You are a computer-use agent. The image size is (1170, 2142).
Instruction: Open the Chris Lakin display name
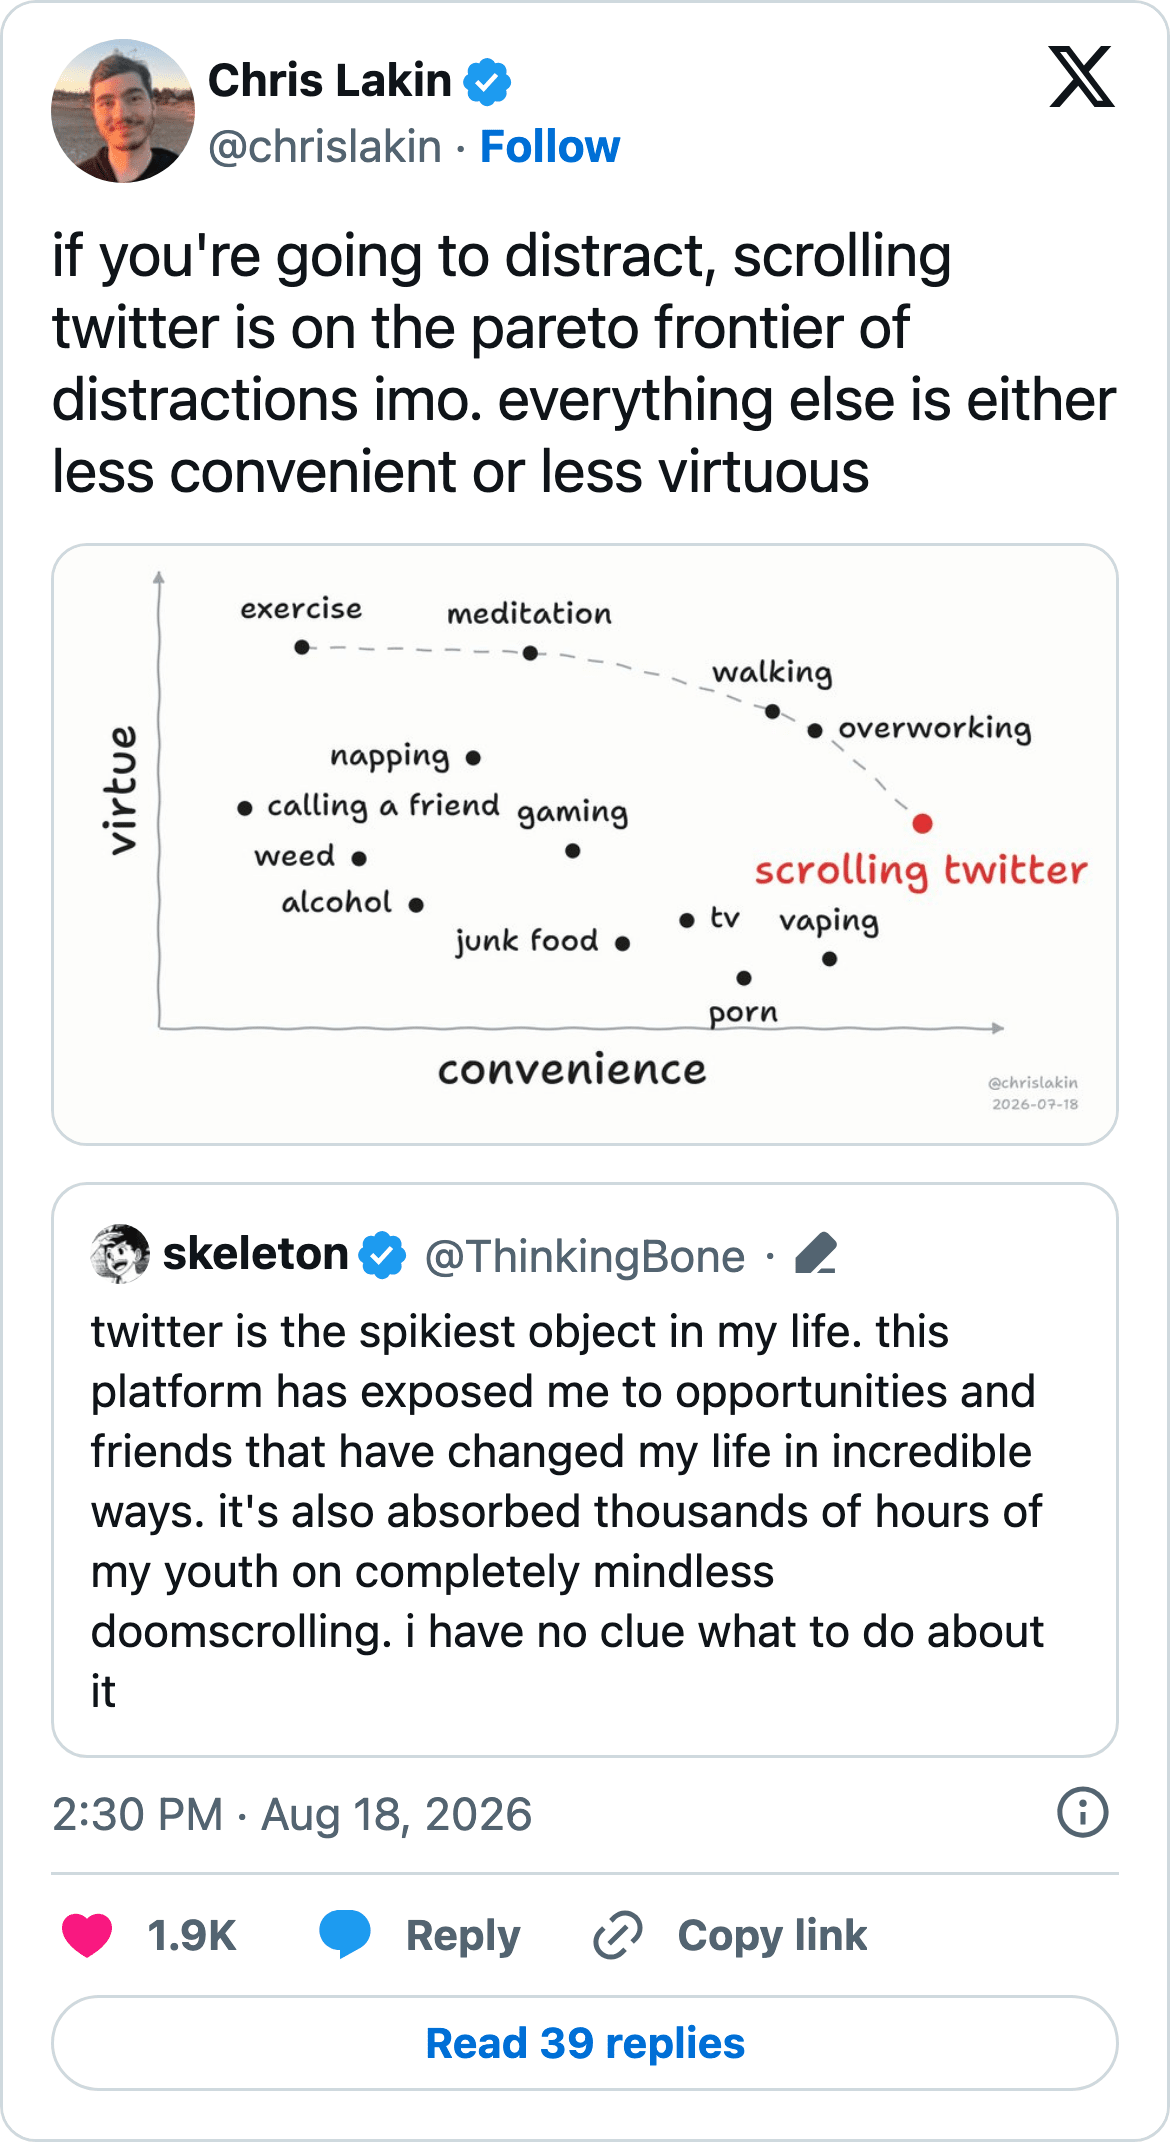pos(330,81)
